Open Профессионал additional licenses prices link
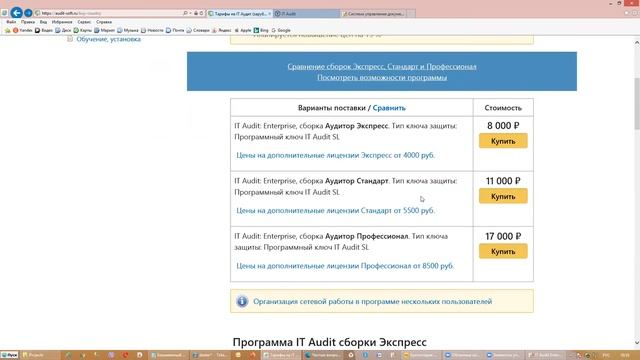640x360 pixels. pyautogui.click(x=345, y=266)
